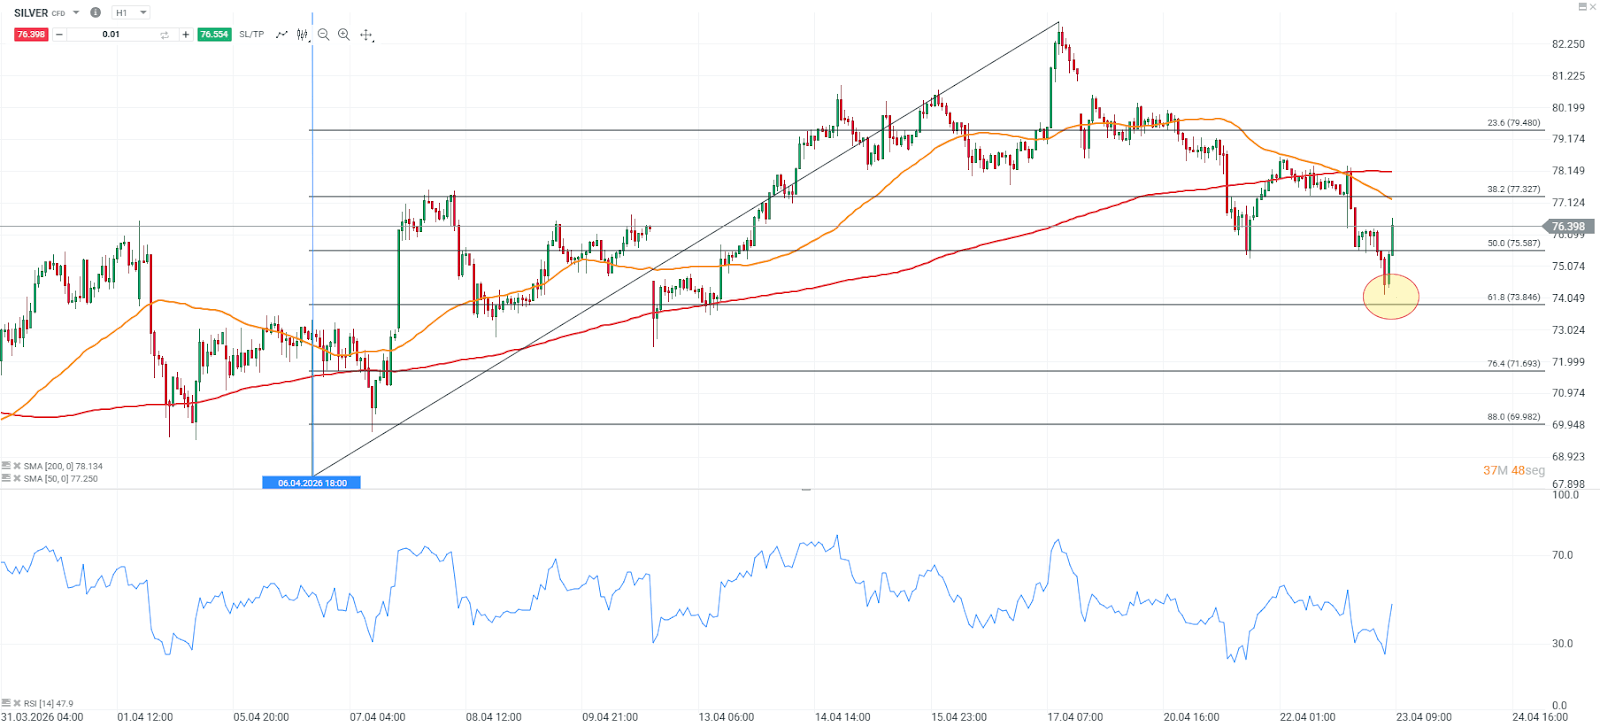Open the line drawing tools icon
Viewport: 1600px width, 727px height.
282,35
